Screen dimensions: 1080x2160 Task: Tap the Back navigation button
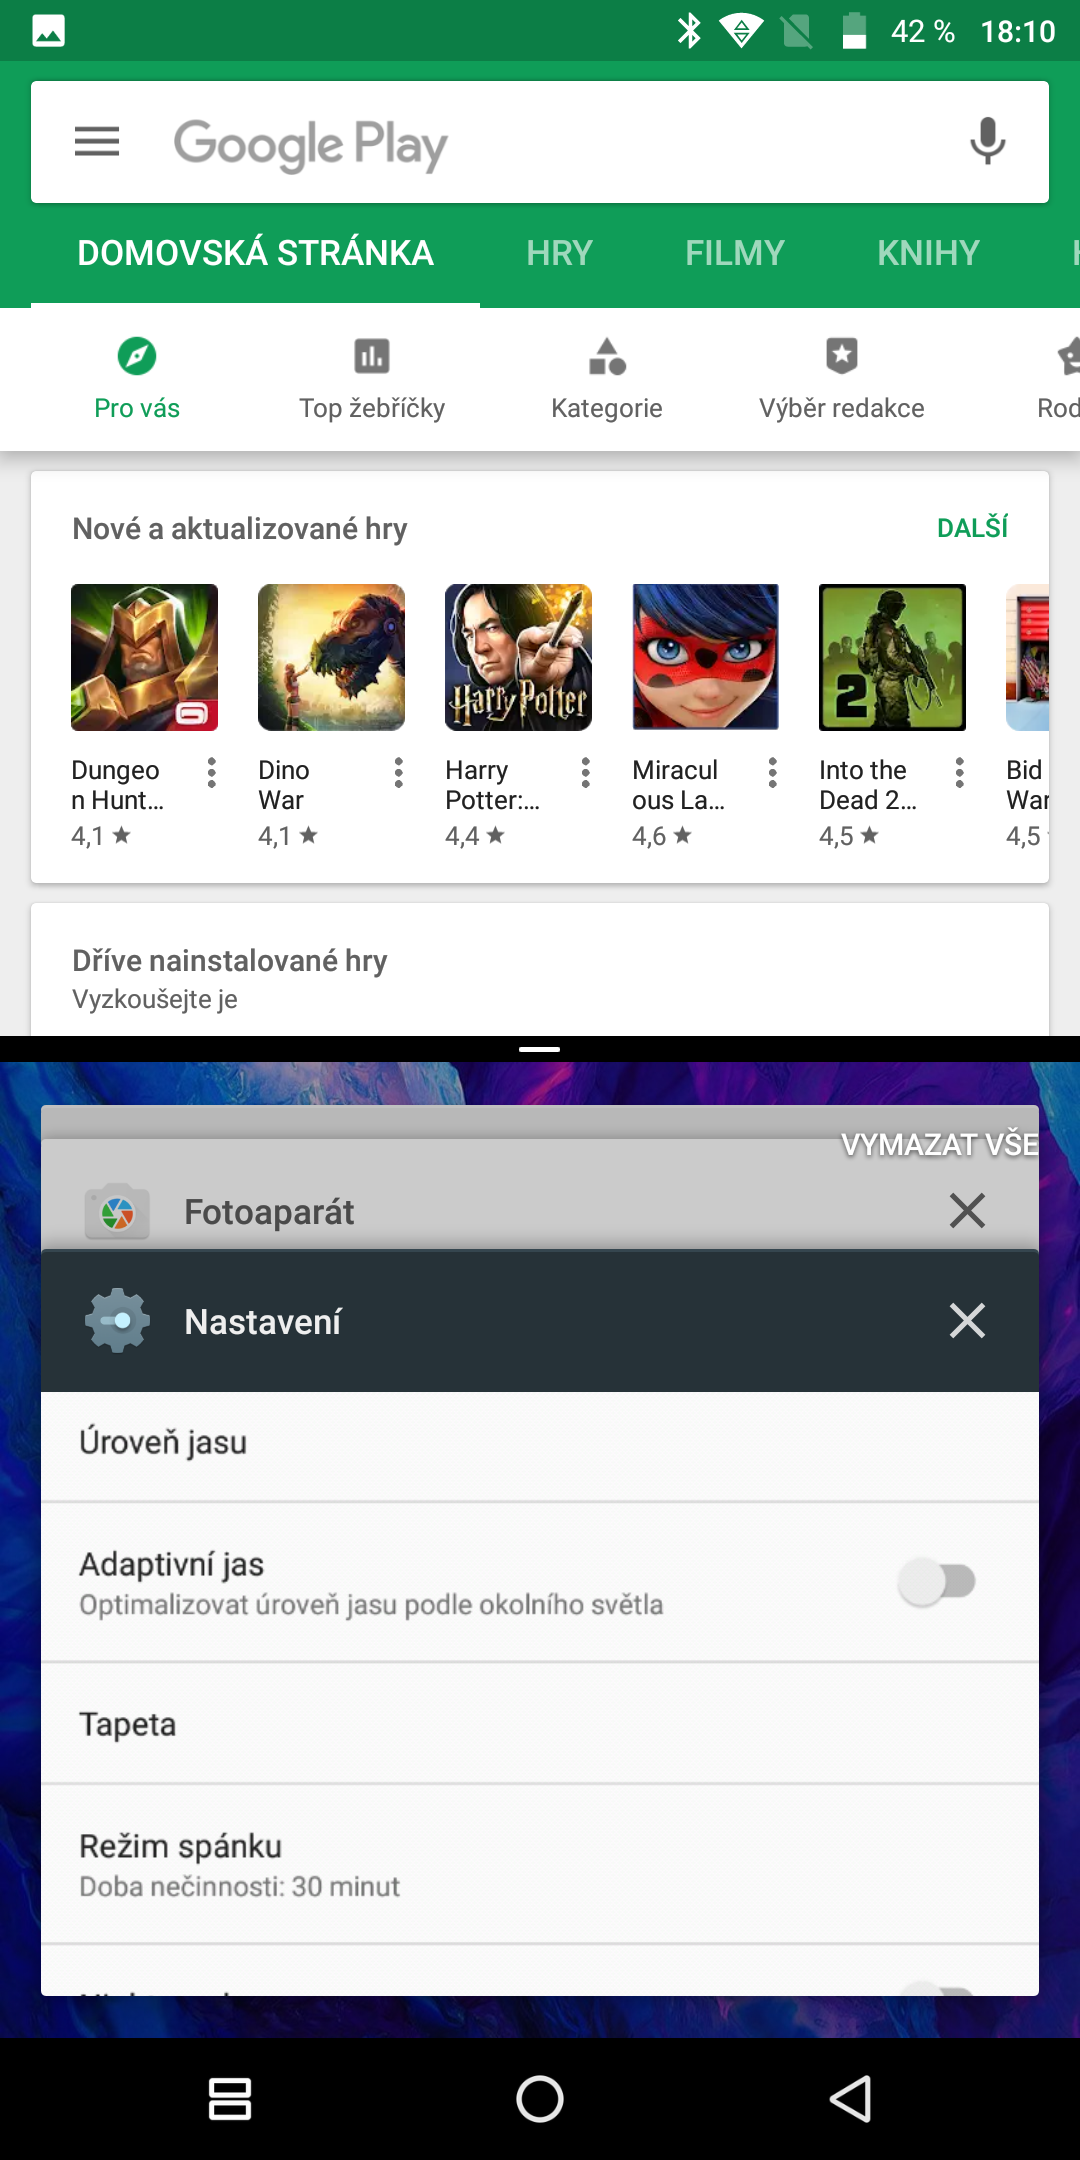(850, 2098)
